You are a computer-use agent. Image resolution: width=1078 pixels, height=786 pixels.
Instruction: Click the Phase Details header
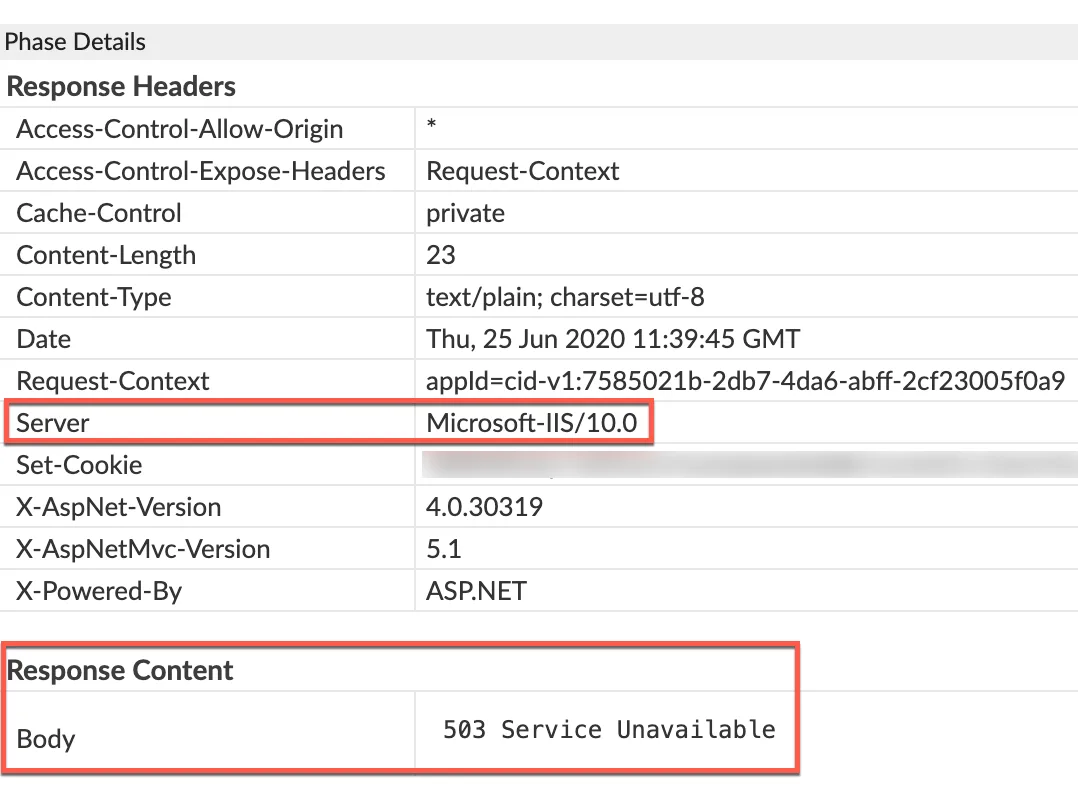(x=75, y=42)
